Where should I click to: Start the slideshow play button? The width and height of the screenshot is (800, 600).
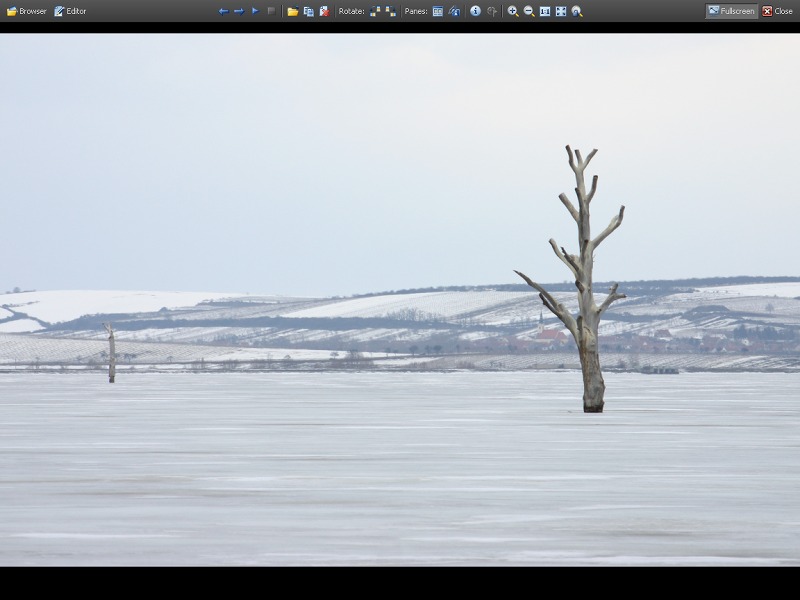255,11
